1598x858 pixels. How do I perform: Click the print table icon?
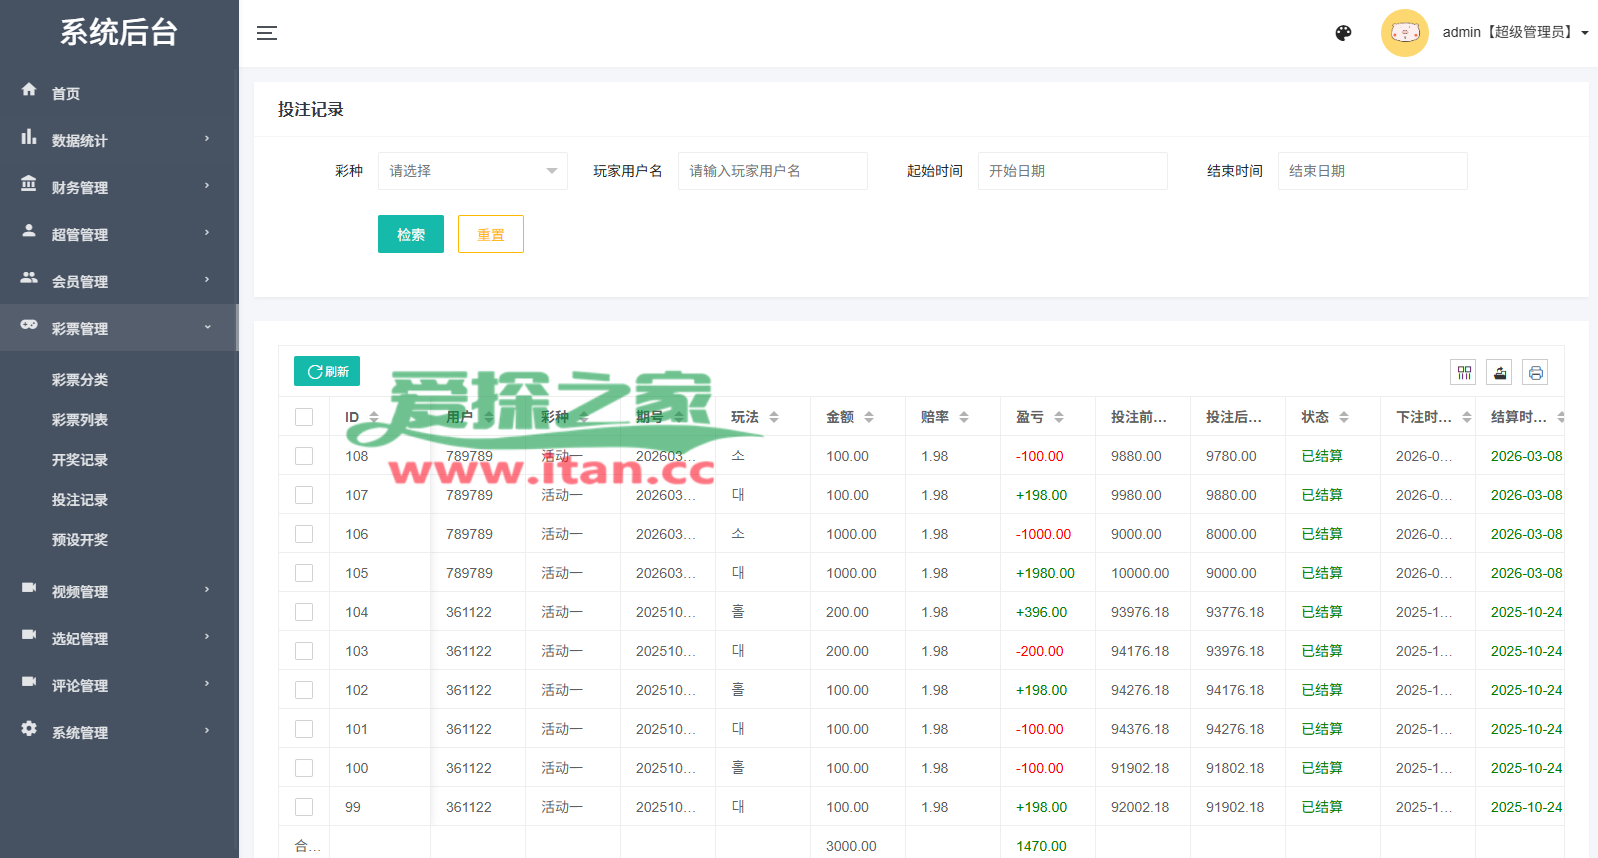[1535, 373]
